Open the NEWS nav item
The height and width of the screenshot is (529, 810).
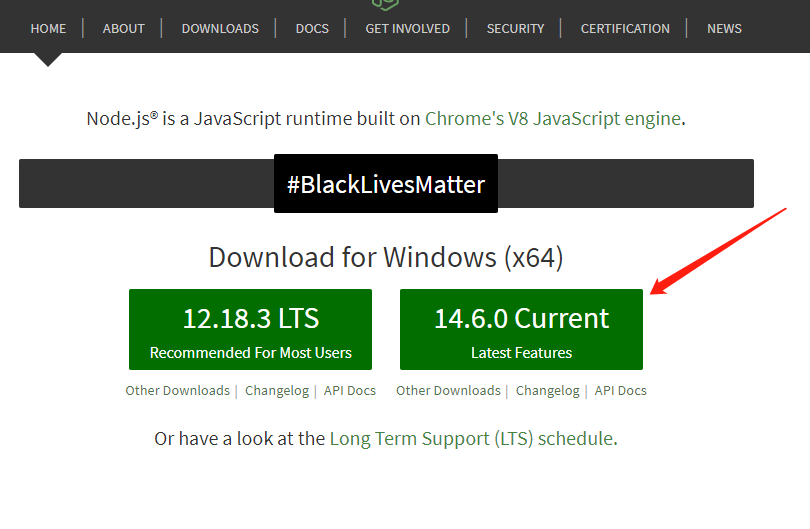coord(724,28)
